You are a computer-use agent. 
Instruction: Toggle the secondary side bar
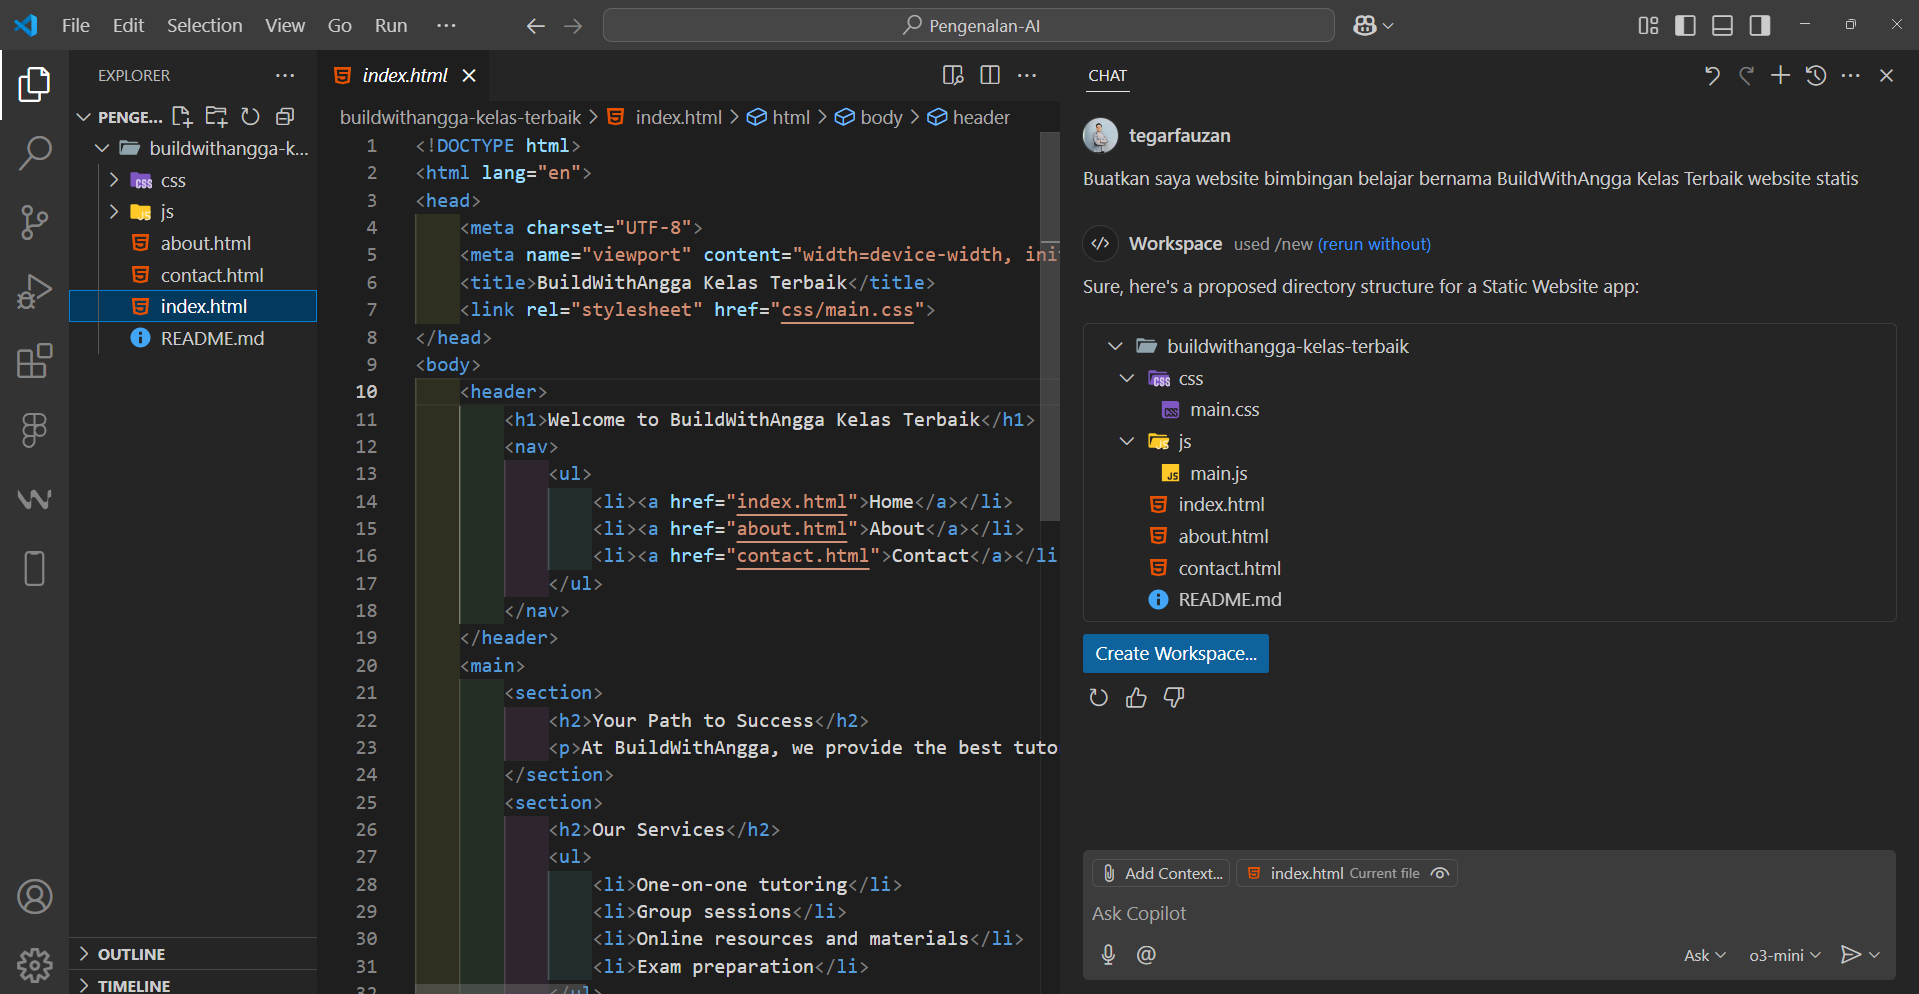click(1760, 25)
